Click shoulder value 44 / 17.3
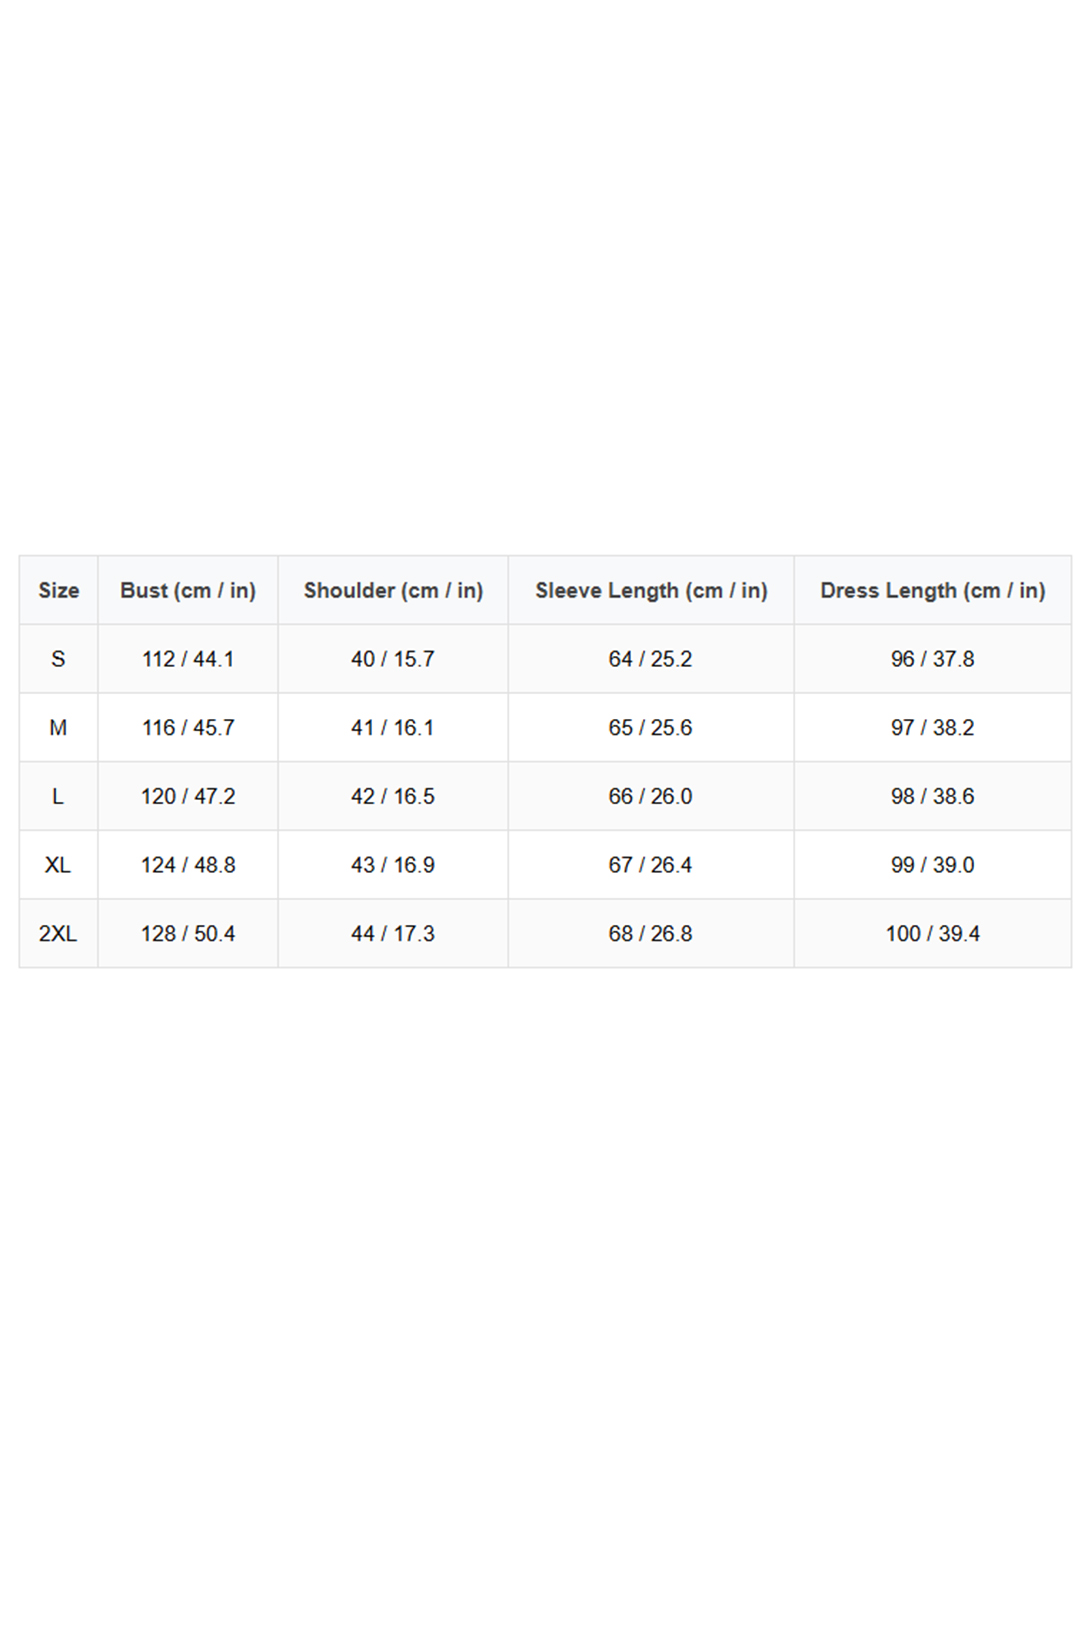 393,933
